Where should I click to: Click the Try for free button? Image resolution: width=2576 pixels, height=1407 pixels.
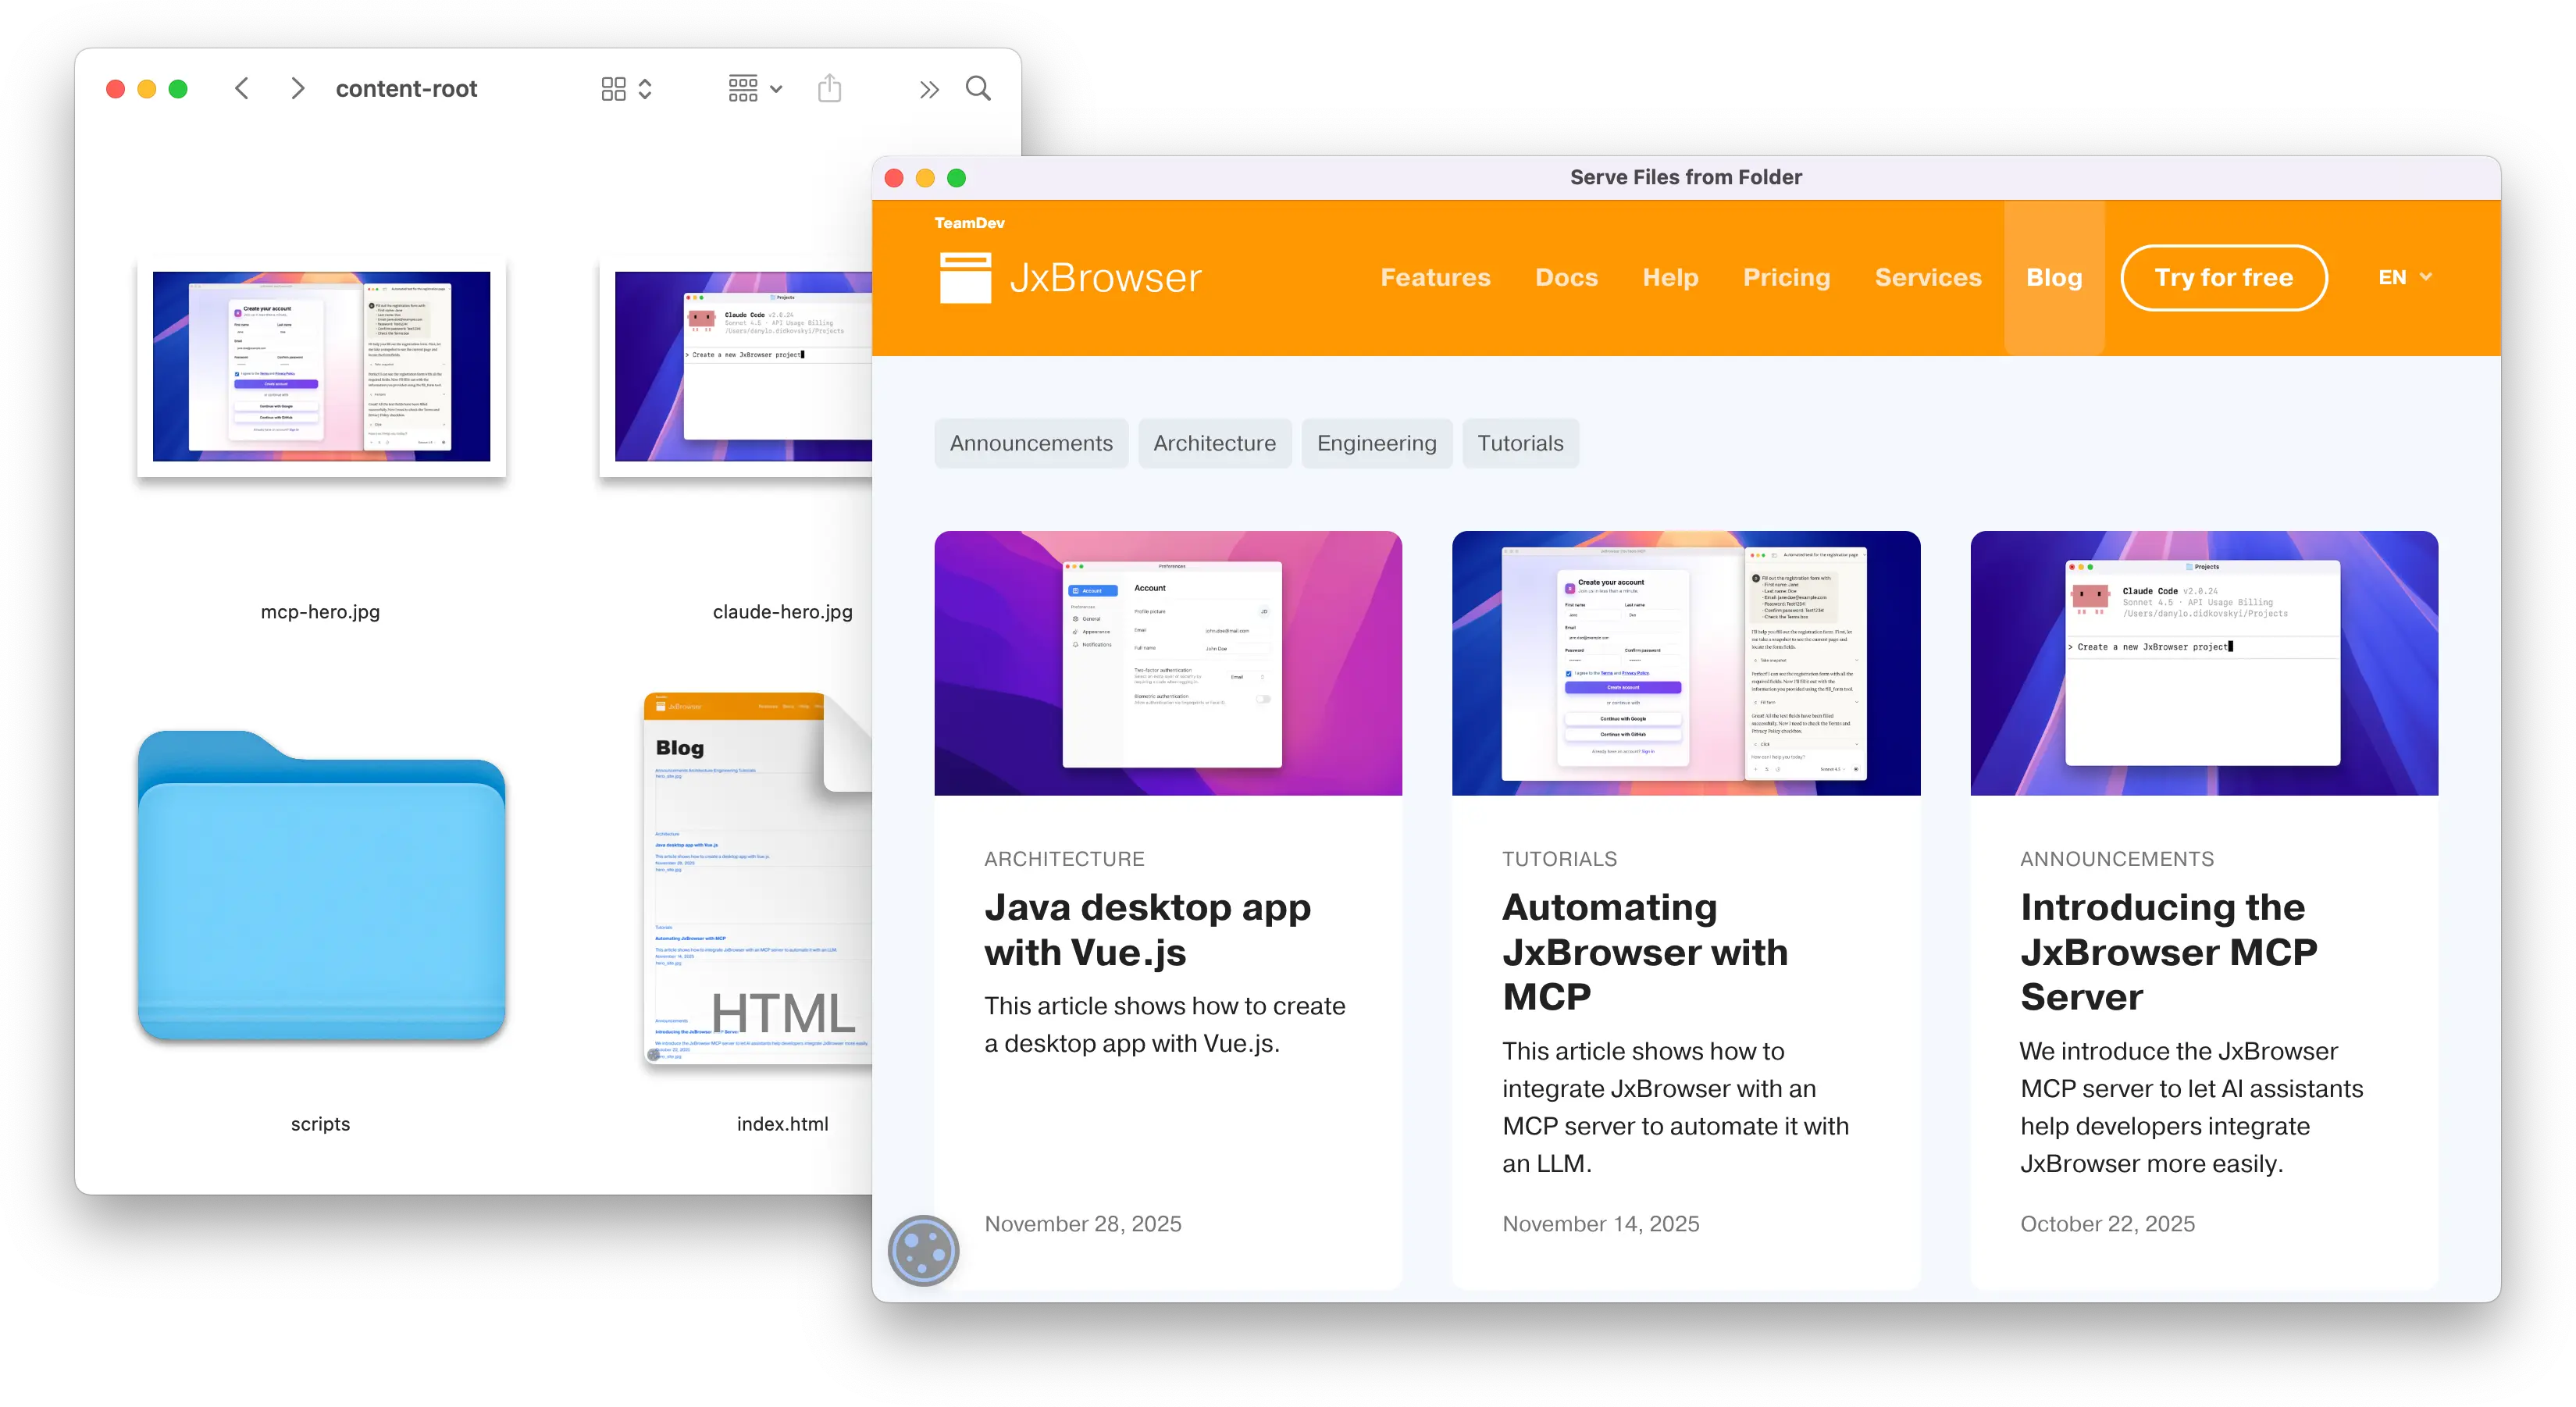(x=2223, y=277)
